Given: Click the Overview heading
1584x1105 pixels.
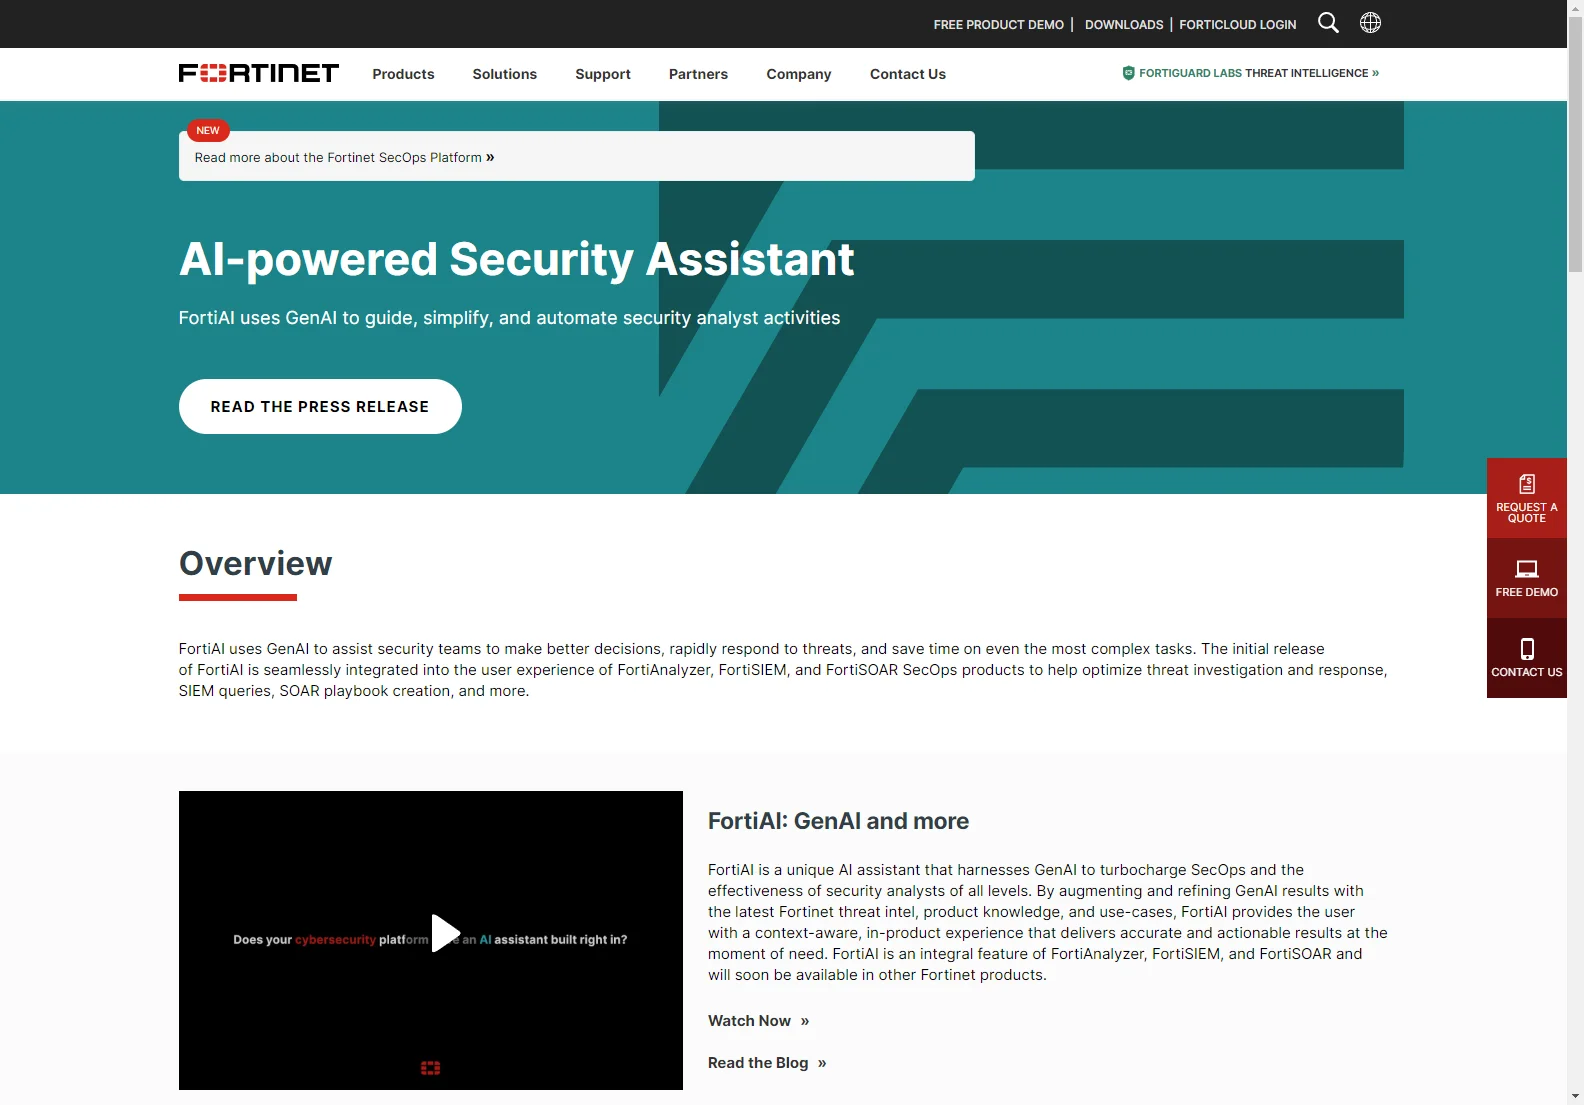Looking at the screenshot, I should 255,563.
